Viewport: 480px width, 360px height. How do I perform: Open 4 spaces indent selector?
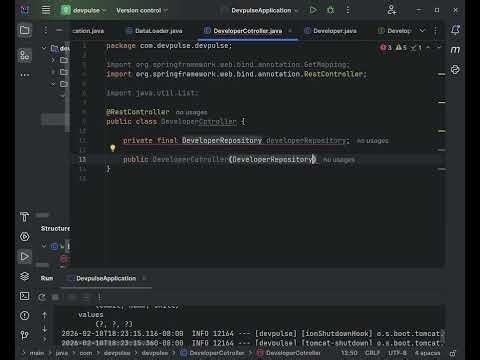point(427,353)
